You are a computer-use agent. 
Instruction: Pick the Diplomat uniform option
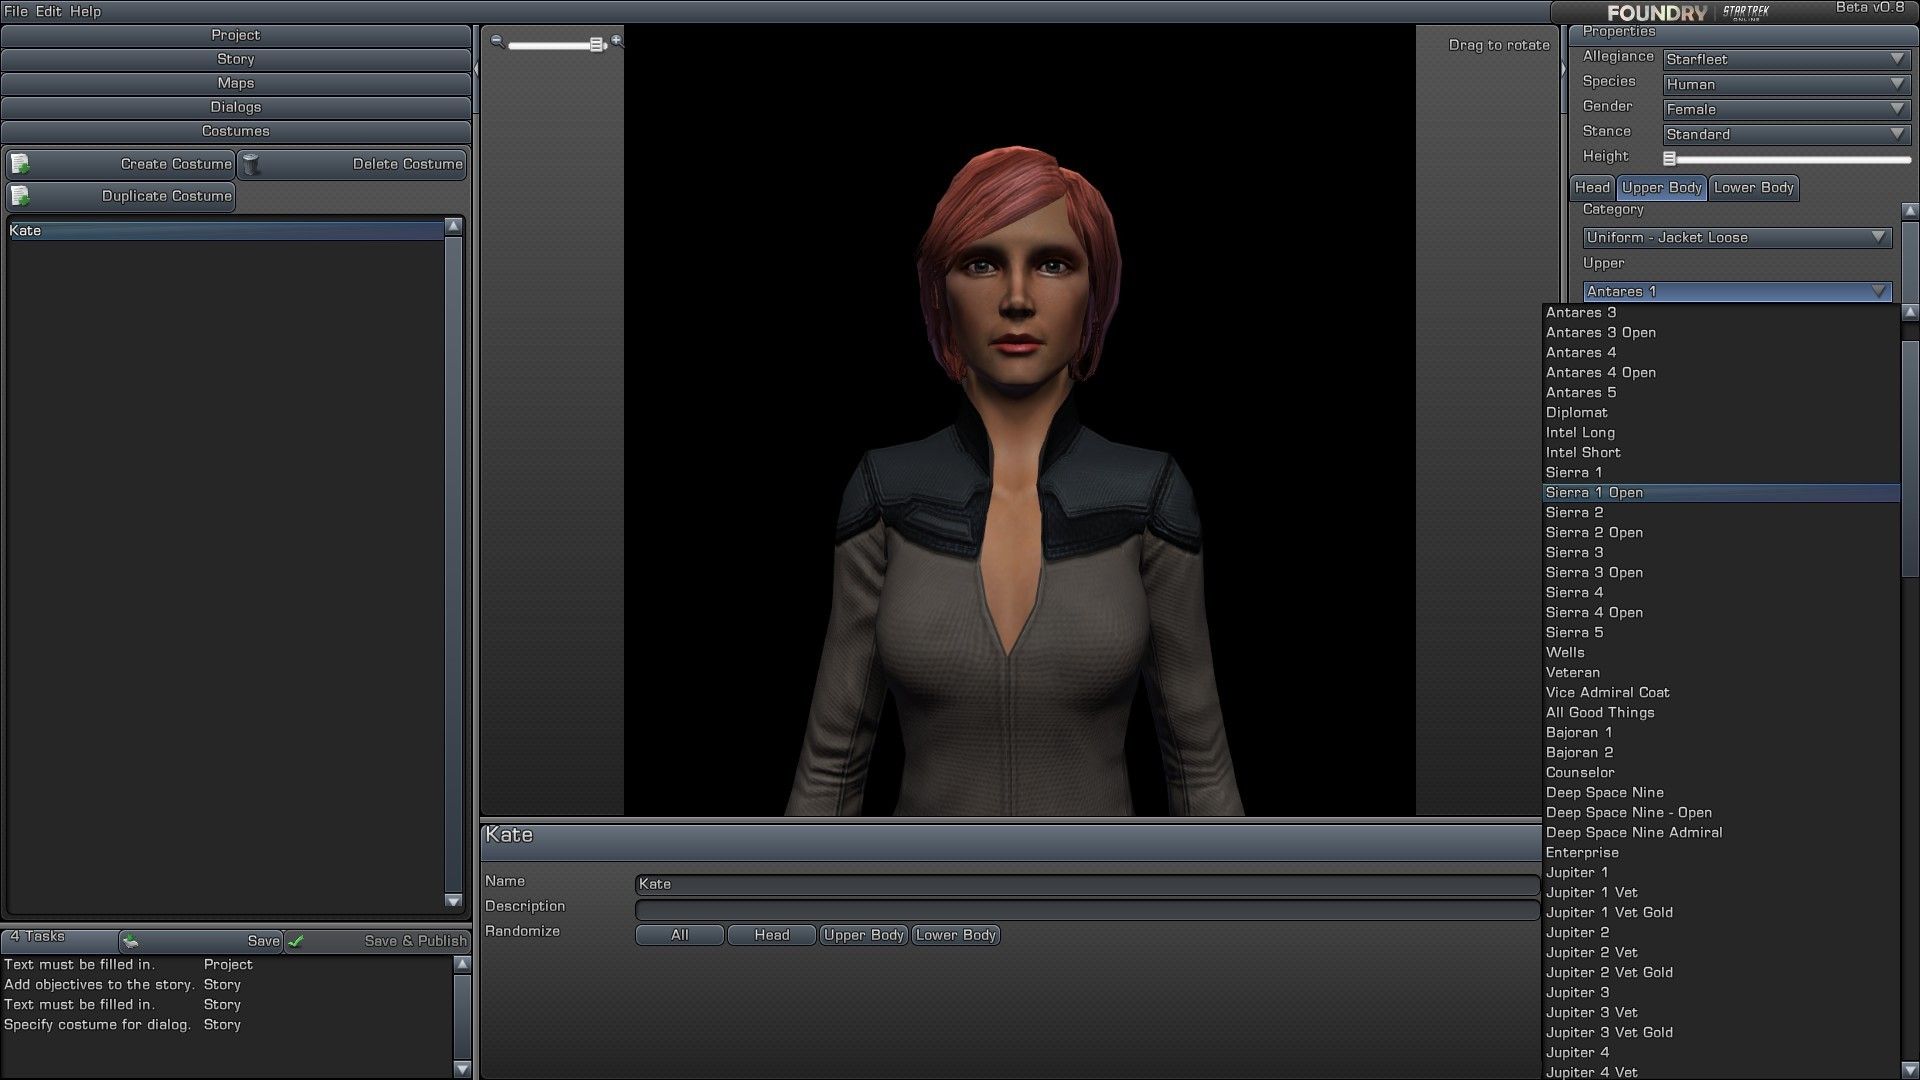(x=1720, y=413)
